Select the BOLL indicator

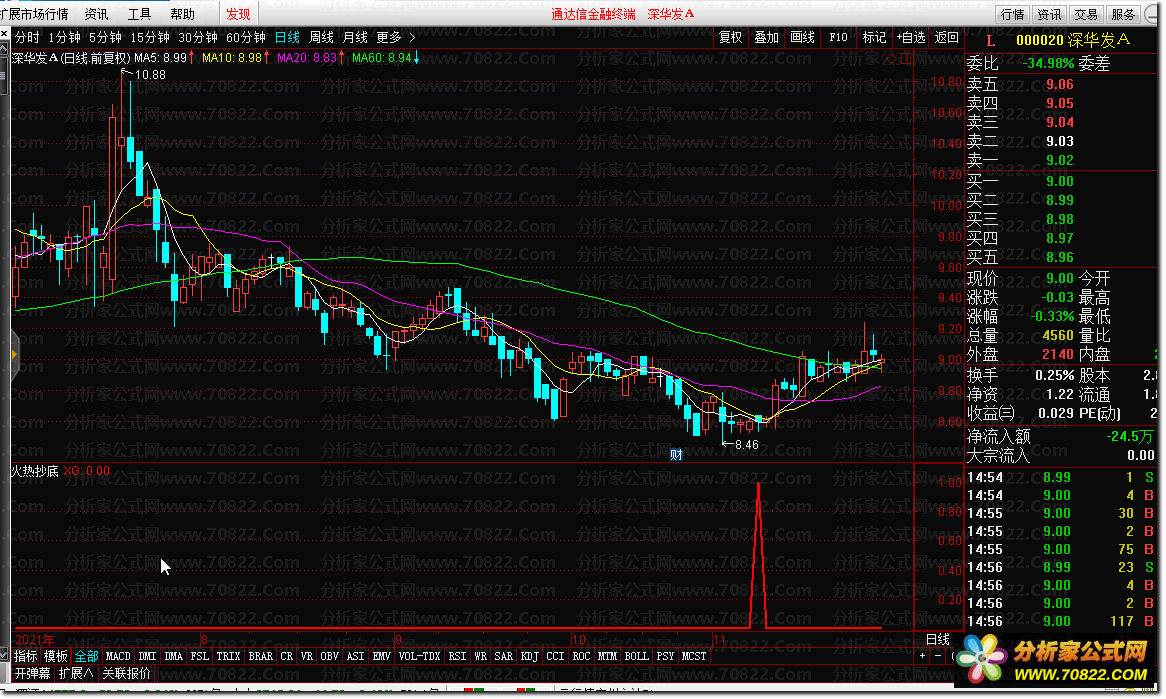637,656
